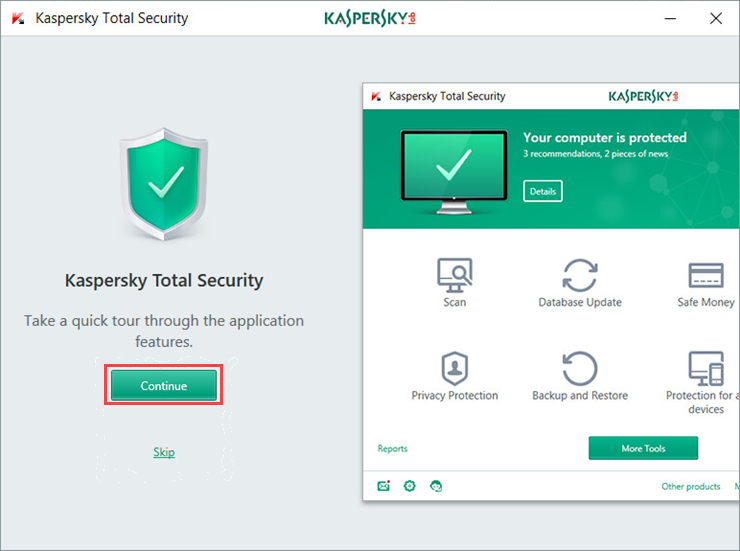Image resolution: width=740 pixels, height=551 pixels.
Task: Close the Kaspersky Total Security window
Action: click(x=715, y=18)
